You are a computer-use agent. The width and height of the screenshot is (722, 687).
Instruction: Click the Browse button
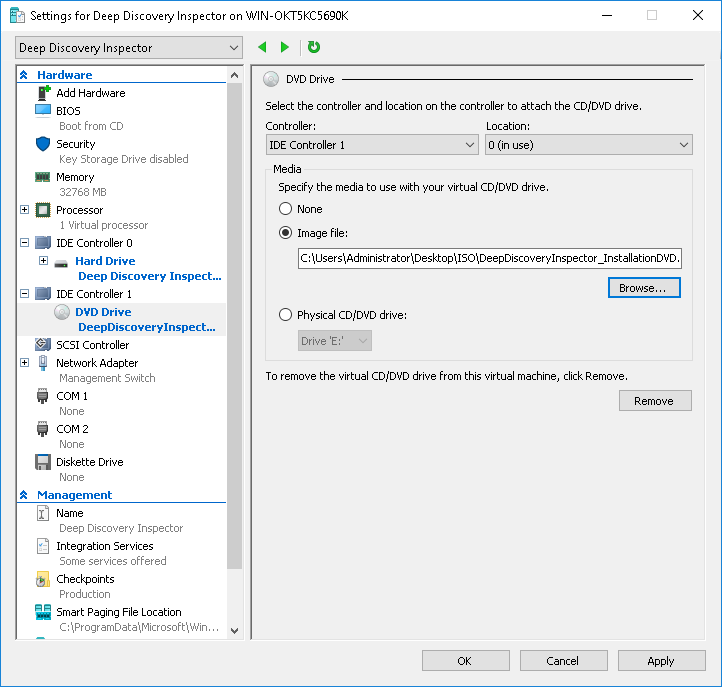click(x=643, y=288)
